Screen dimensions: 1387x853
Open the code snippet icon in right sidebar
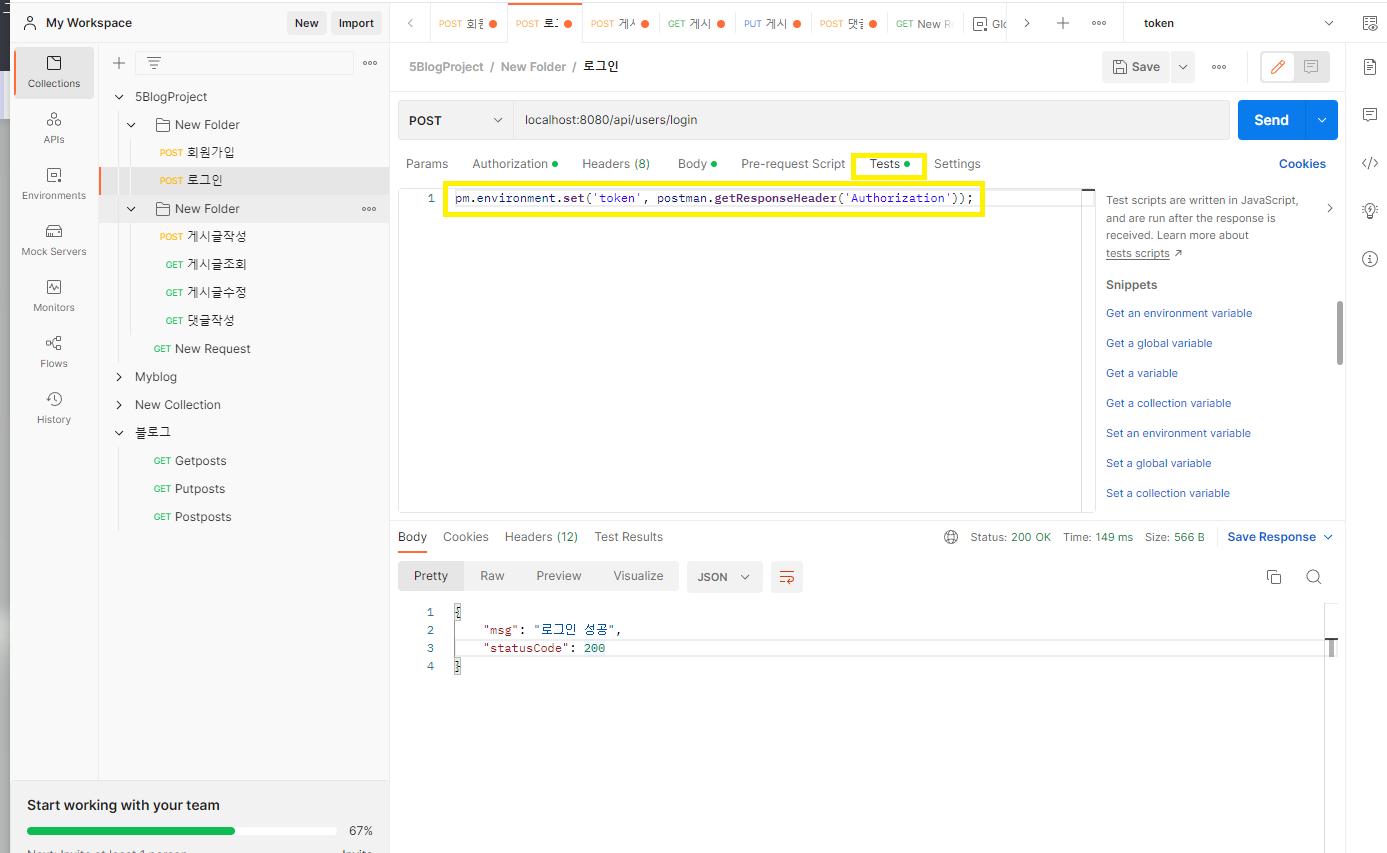pyautogui.click(x=1370, y=163)
